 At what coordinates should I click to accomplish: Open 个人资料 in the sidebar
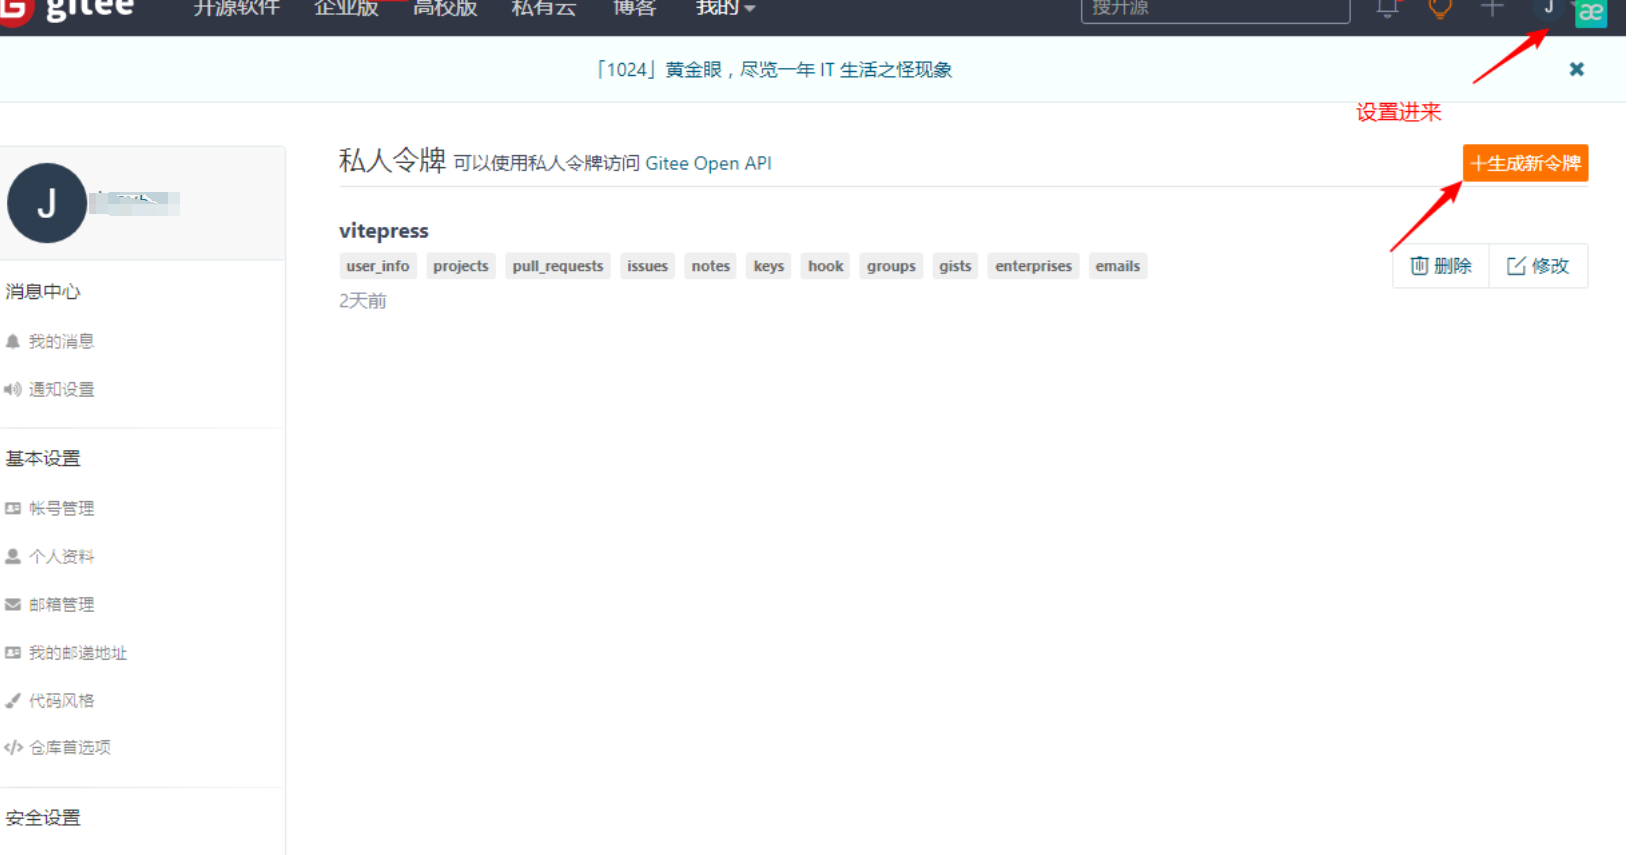[x=61, y=556]
